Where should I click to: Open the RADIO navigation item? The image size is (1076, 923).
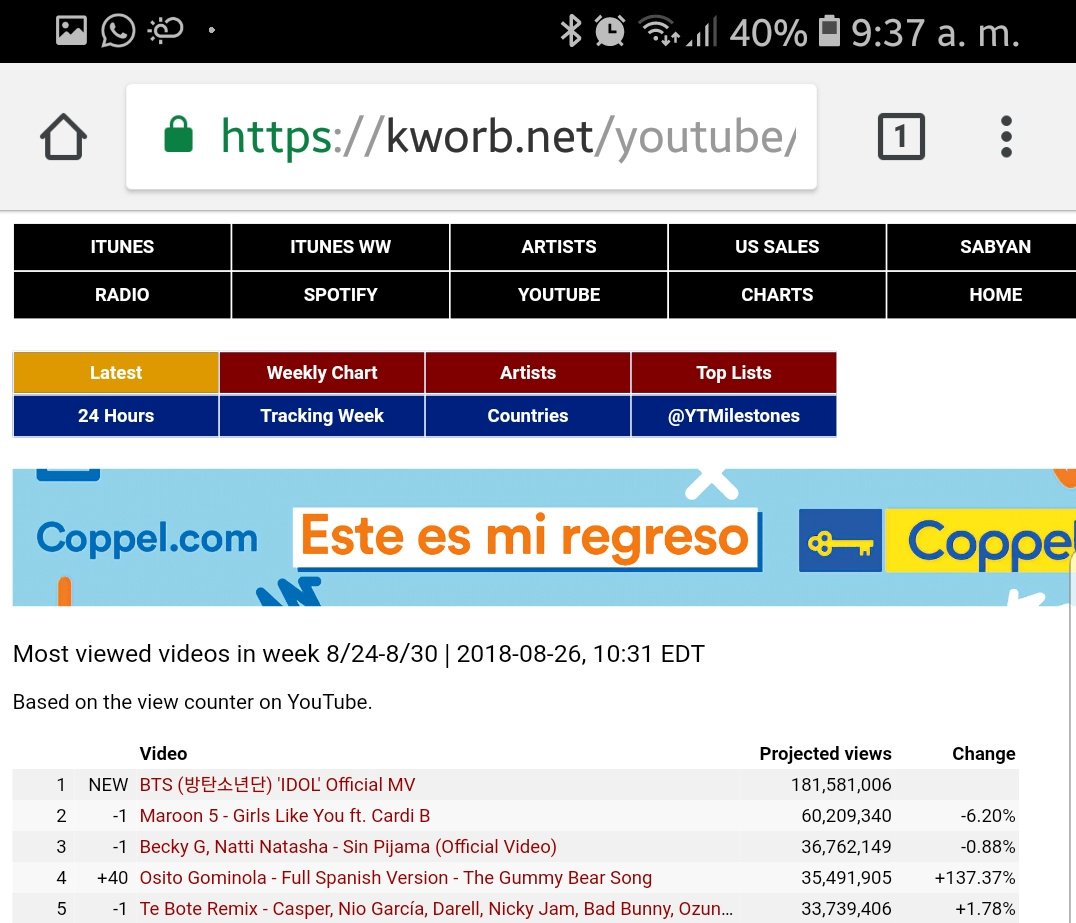[x=122, y=294]
